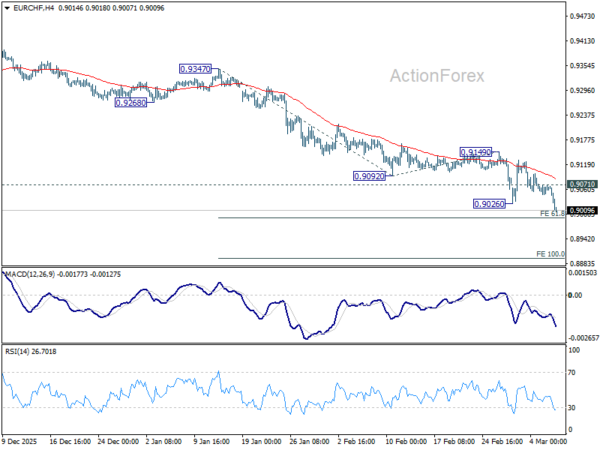This screenshot has width=600, height=450.
Task: Click the 0.89420 price axis value
Action: [x=582, y=239]
